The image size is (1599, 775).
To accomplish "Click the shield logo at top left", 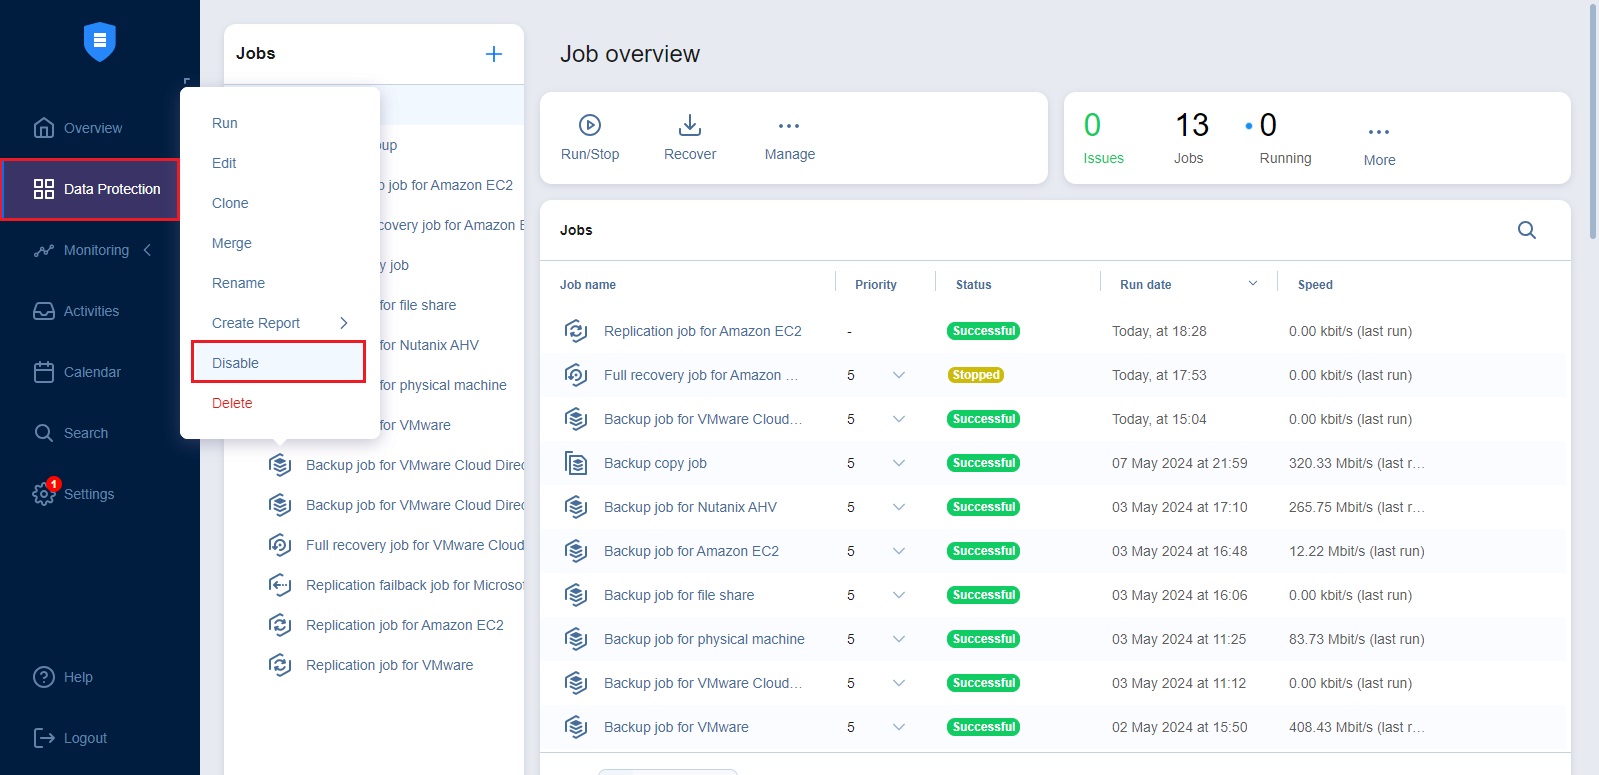I will coord(100,42).
